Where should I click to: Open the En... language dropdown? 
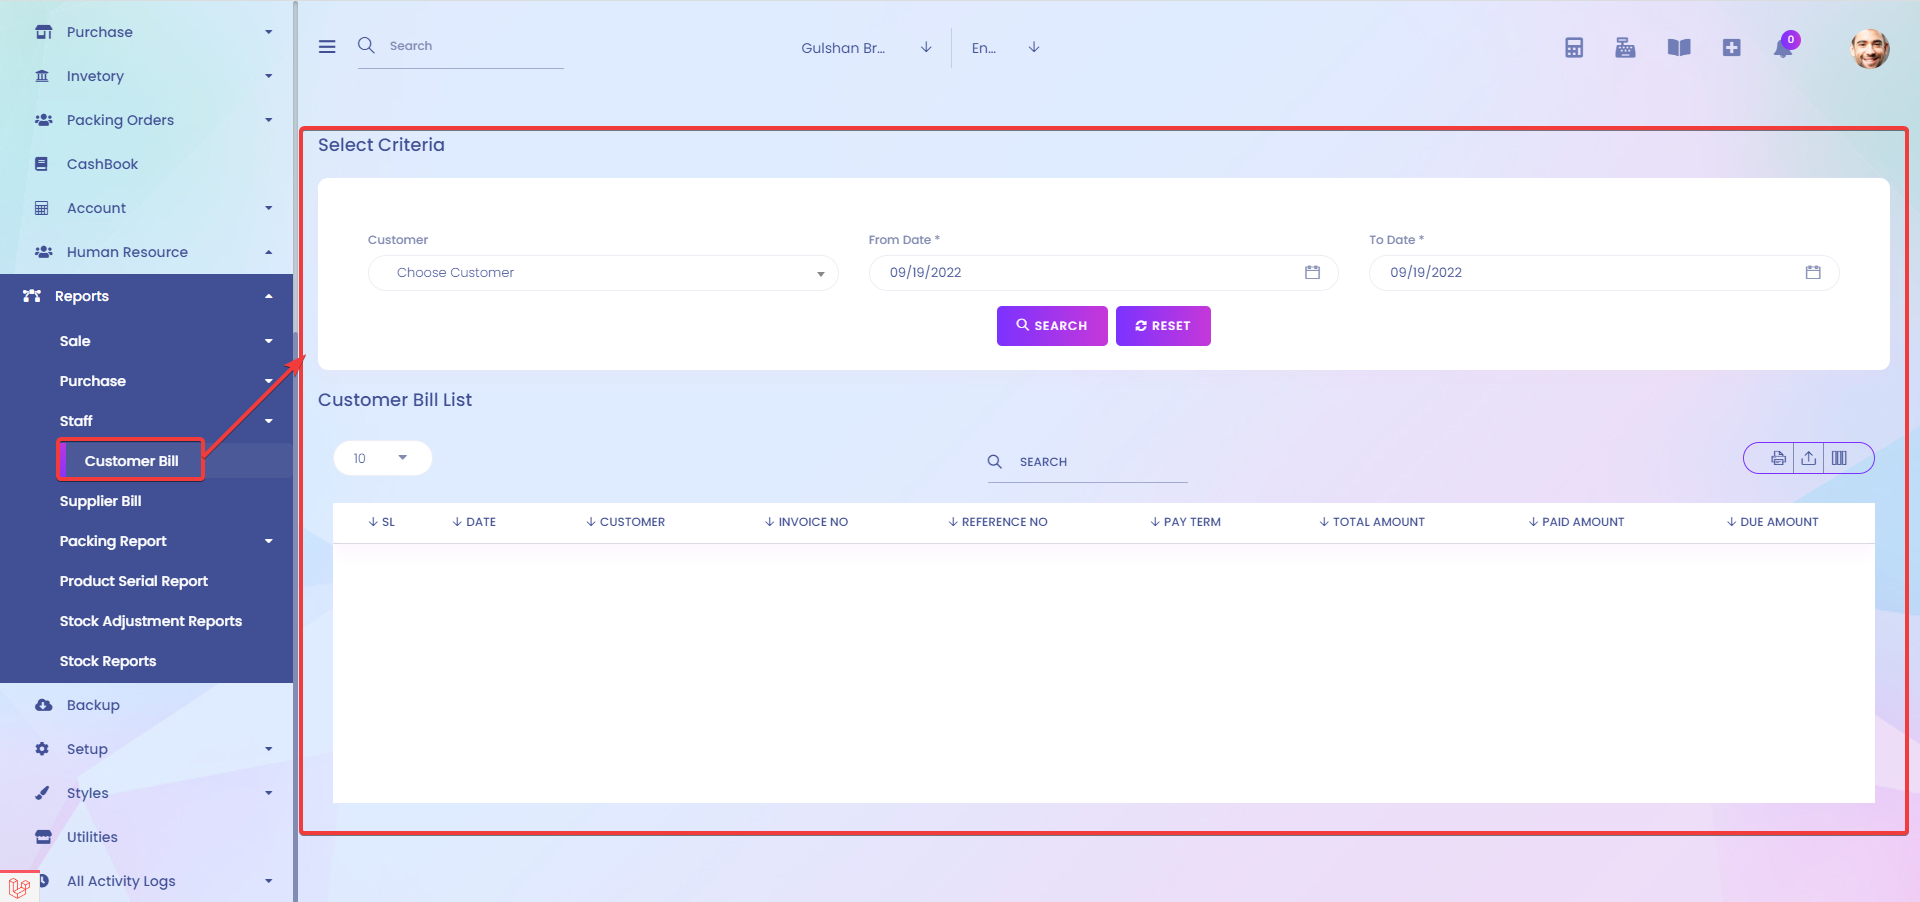pyautogui.click(x=1005, y=47)
